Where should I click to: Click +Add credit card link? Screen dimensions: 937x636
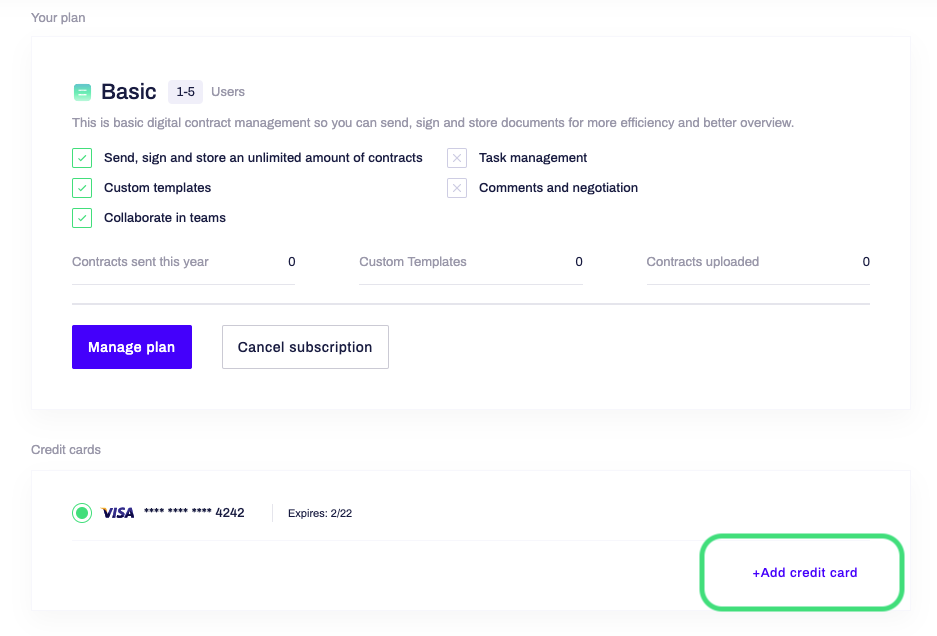804,573
